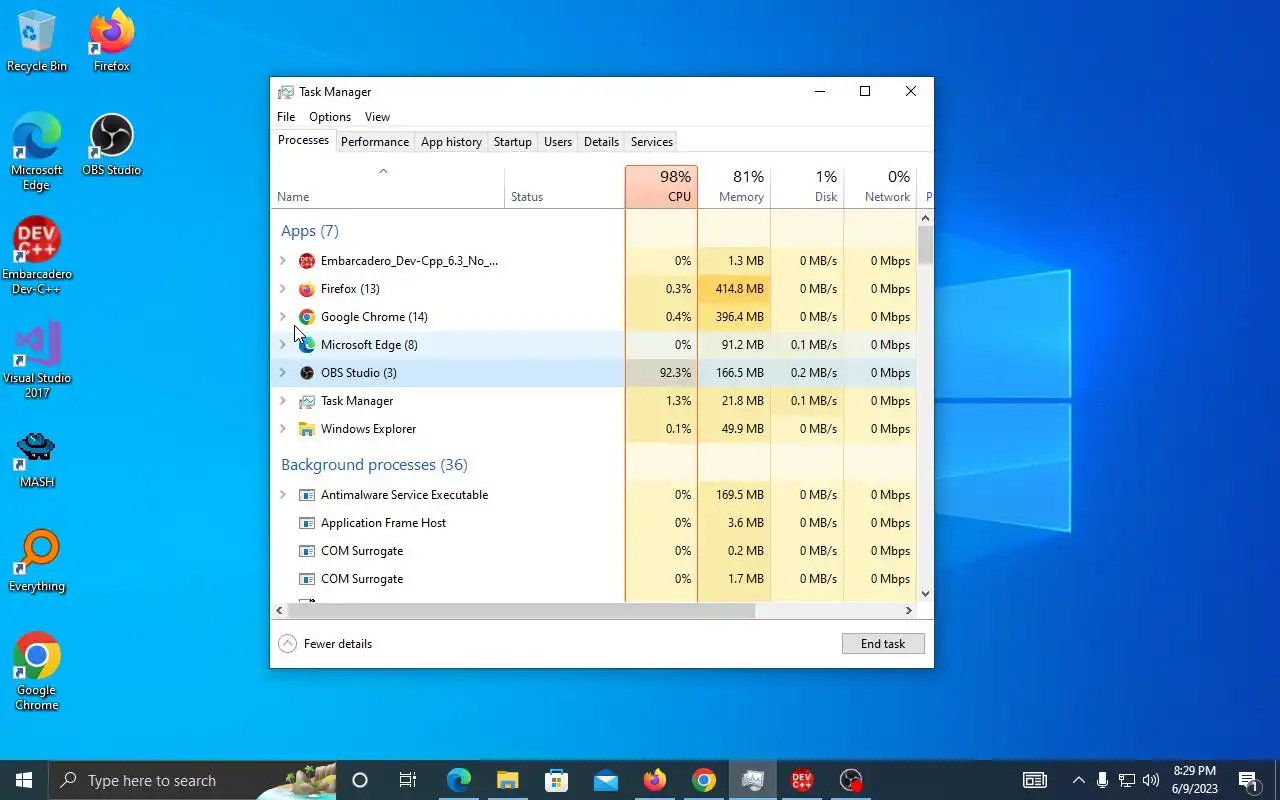The width and height of the screenshot is (1280, 800).
Task: Click the Microsoft Edge process icon
Action: point(307,345)
